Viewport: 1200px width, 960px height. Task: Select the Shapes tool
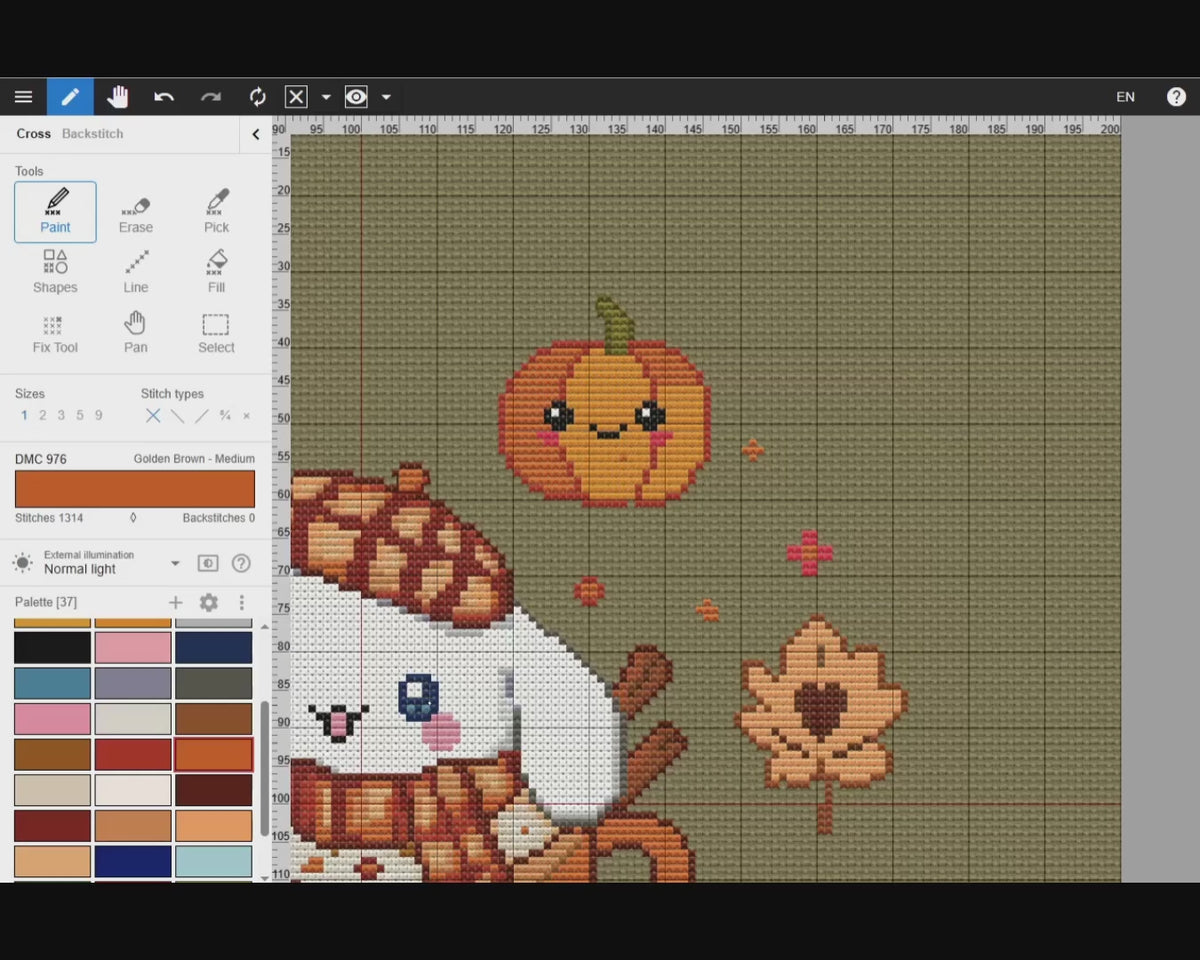(55, 272)
